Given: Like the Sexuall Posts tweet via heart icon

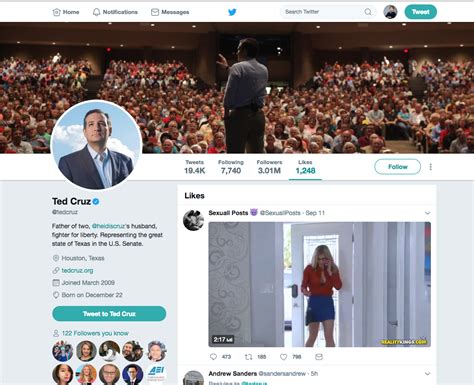Looking at the screenshot, I should pos(283,357).
